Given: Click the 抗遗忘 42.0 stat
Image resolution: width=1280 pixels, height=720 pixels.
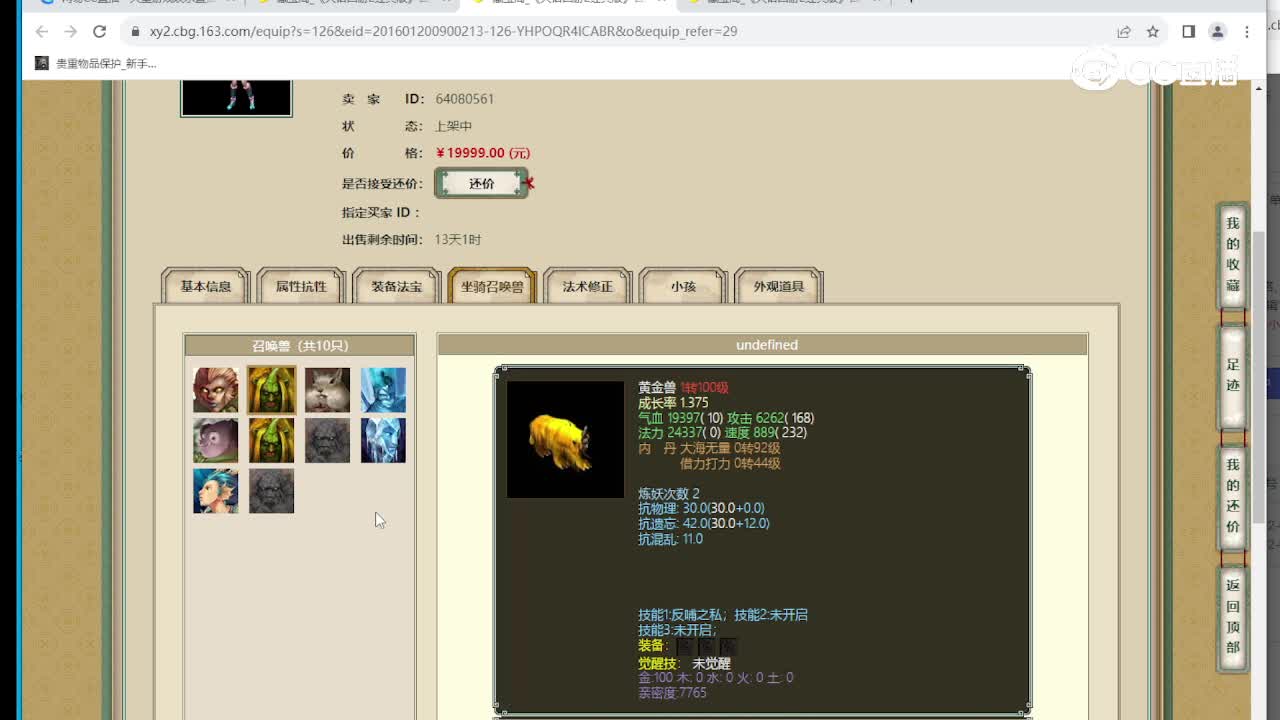Looking at the screenshot, I should pyautogui.click(x=704, y=523).
